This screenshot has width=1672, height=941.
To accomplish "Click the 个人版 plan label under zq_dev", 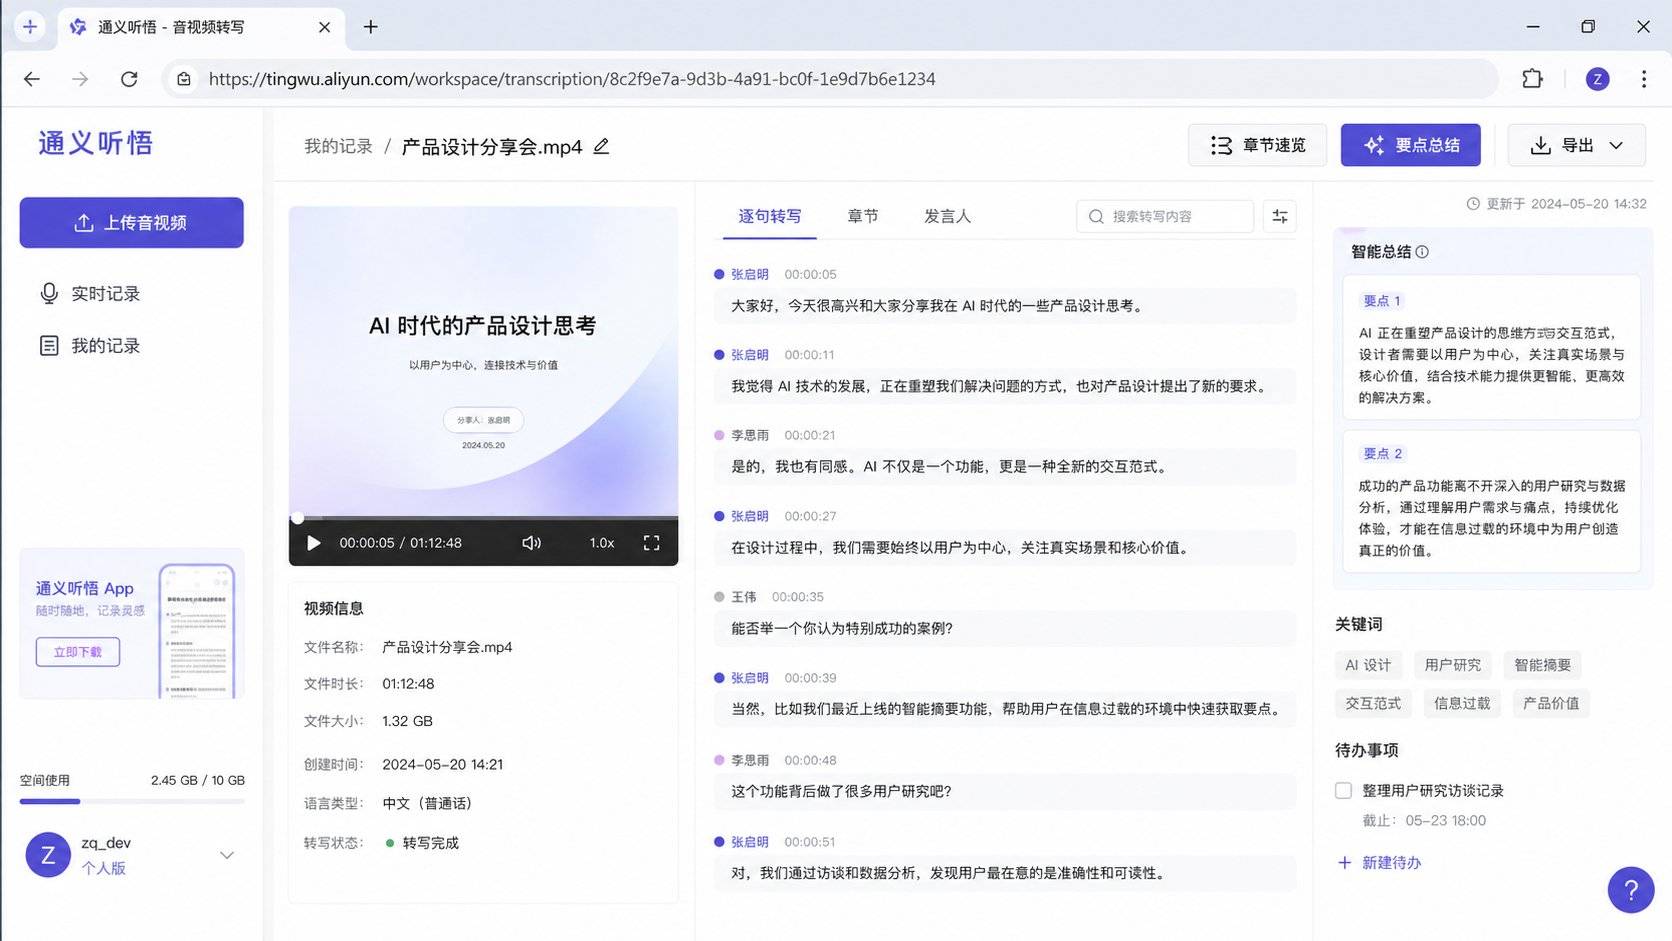I will coord(103,868).
